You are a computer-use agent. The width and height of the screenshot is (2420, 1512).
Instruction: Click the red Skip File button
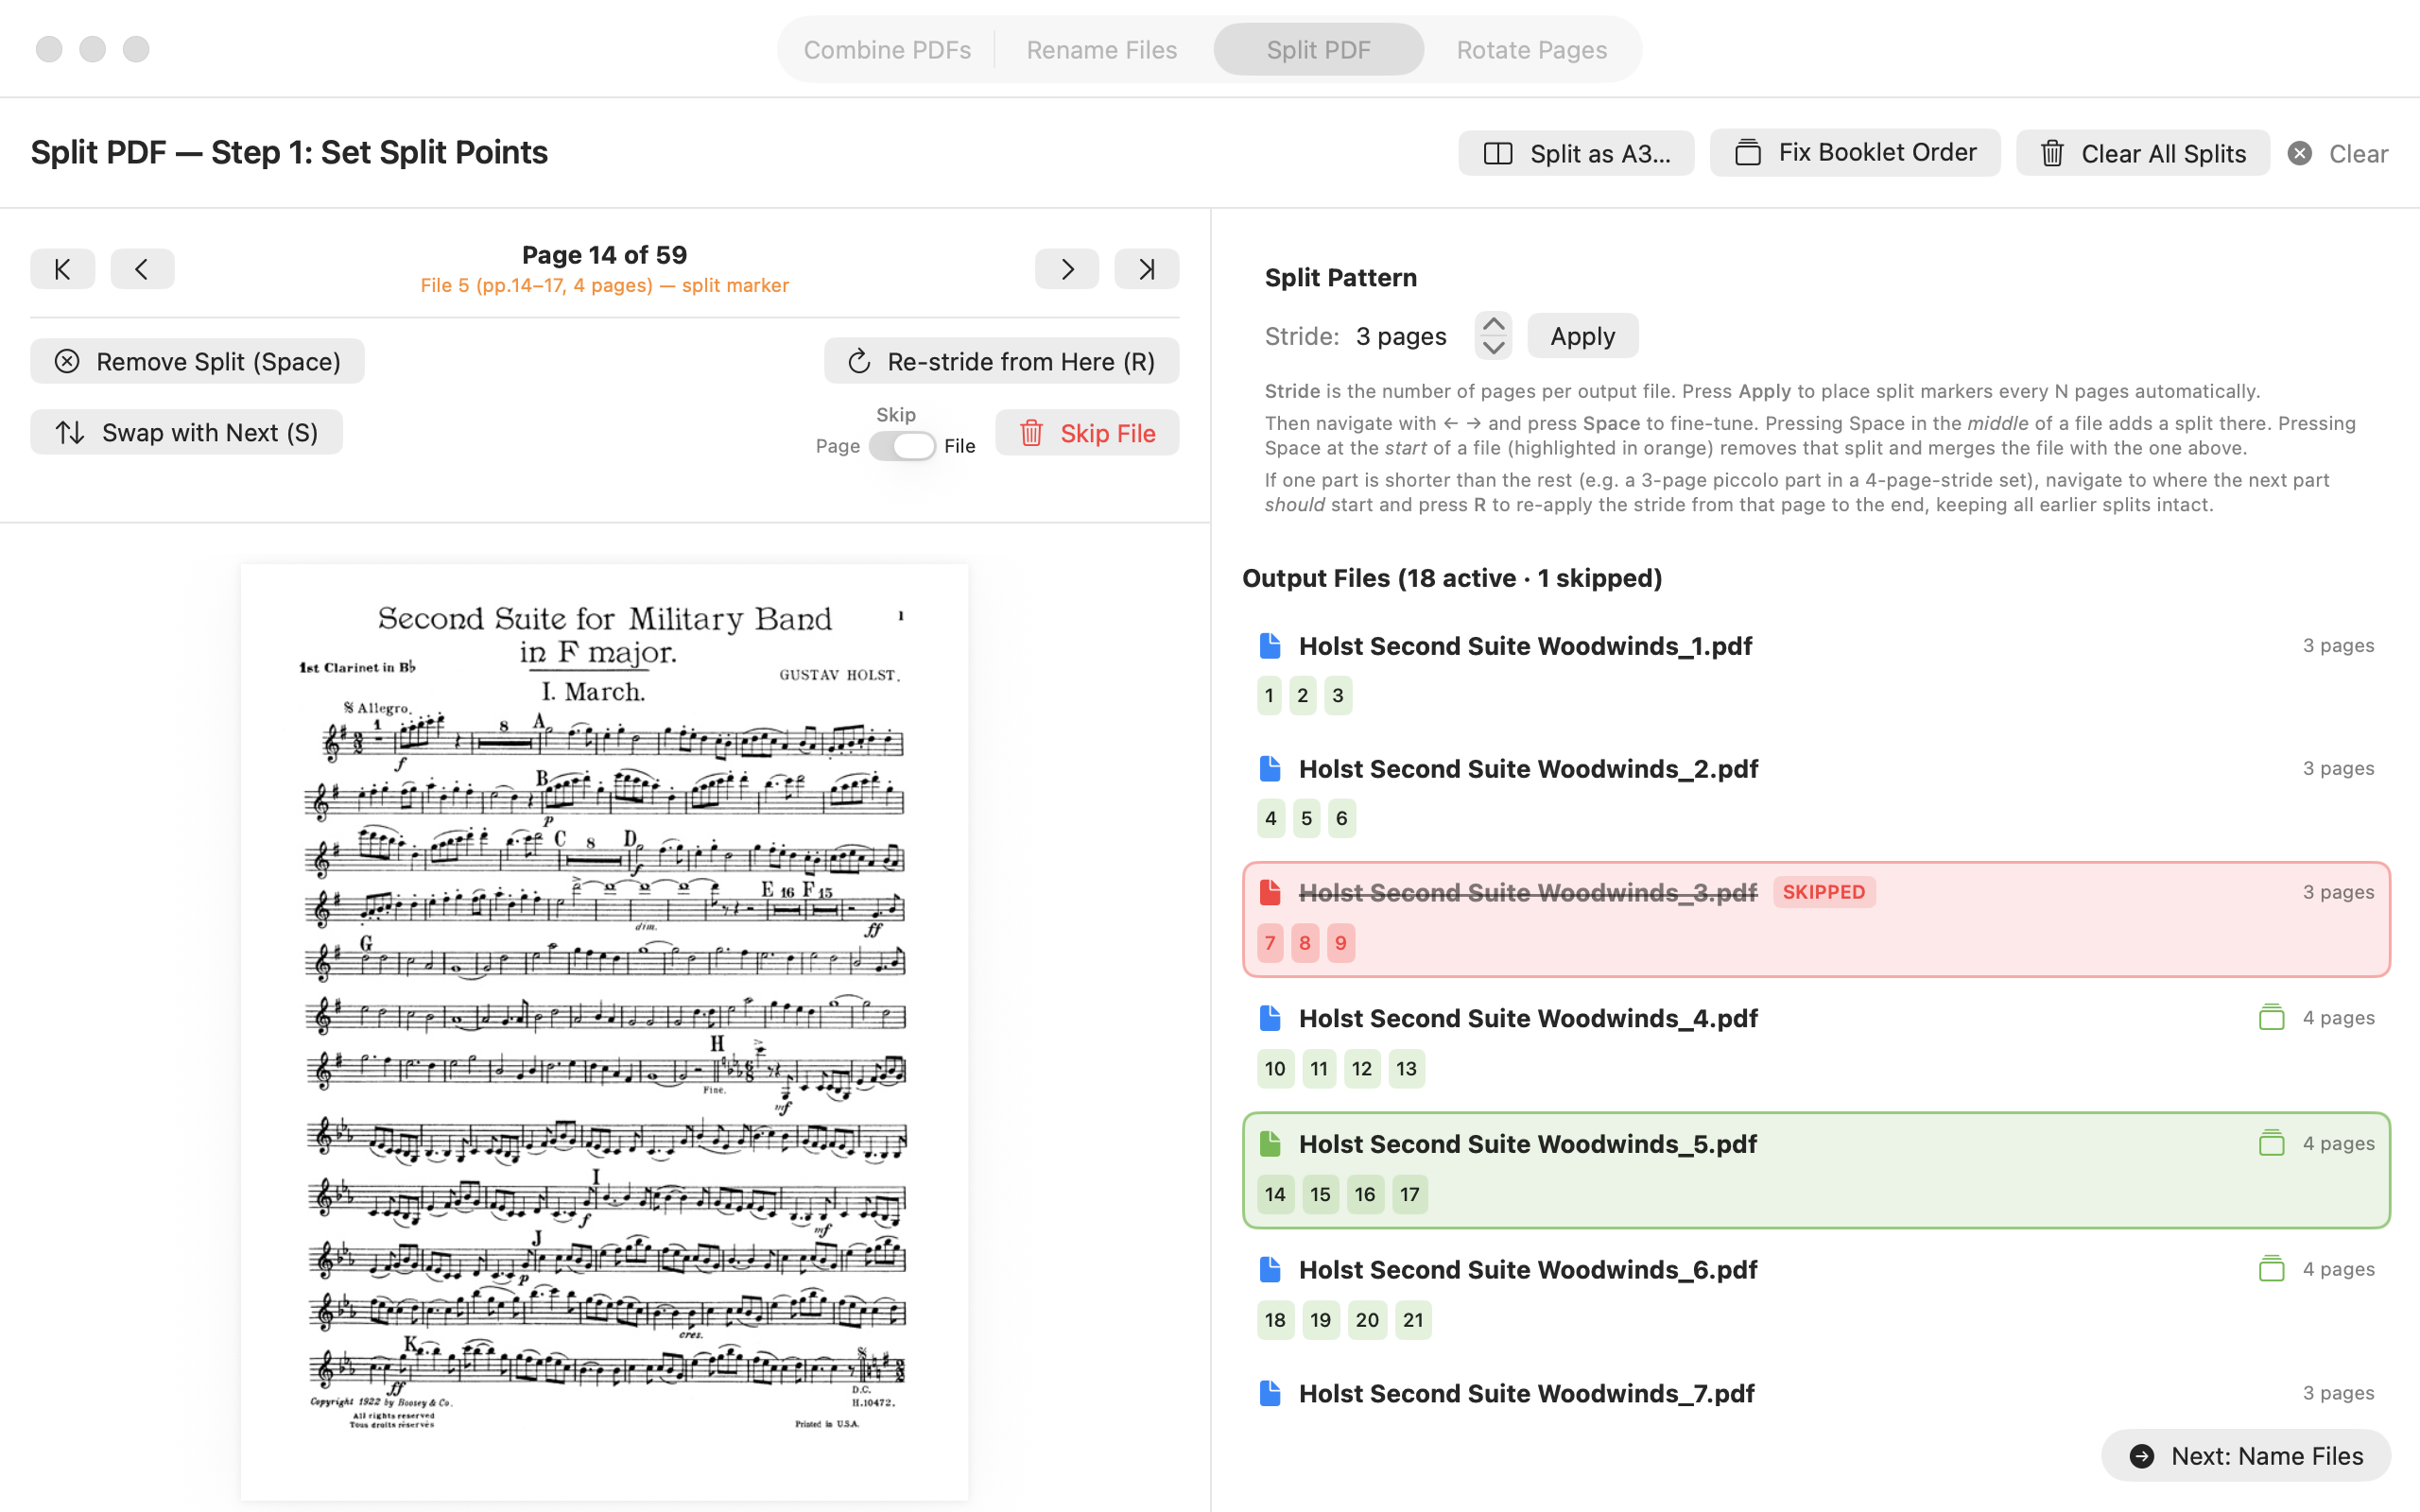click(x=1087, y=432)
